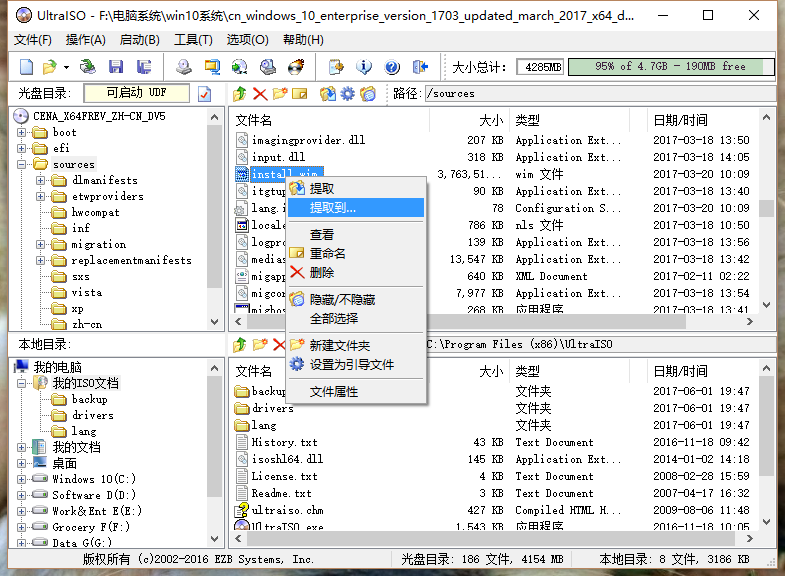
Task: Click the disc panel New Folder icon
Action: pyautogui.click(x=280, y=93)
